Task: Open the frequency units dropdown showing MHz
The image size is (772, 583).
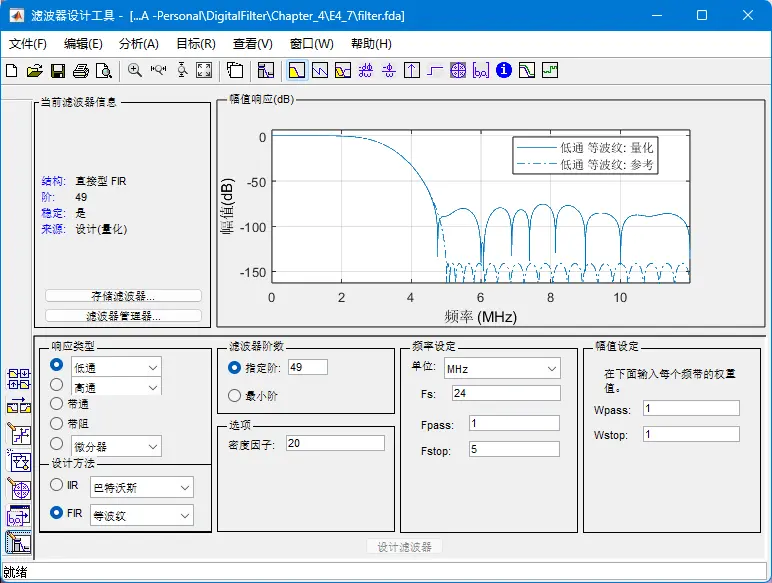Action: pos(502,368)
